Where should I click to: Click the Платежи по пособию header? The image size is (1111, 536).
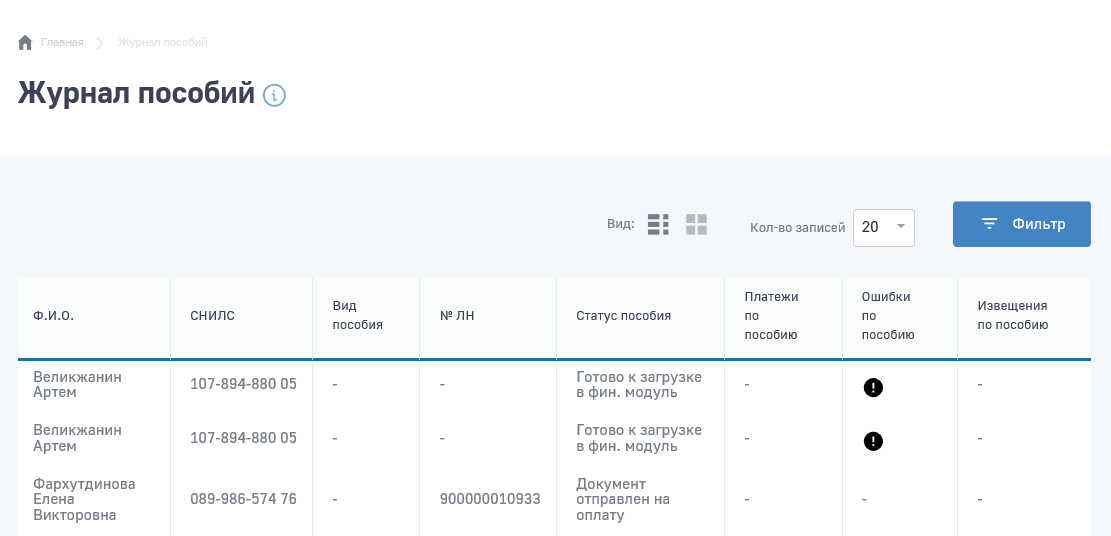[x=771, y=316]
